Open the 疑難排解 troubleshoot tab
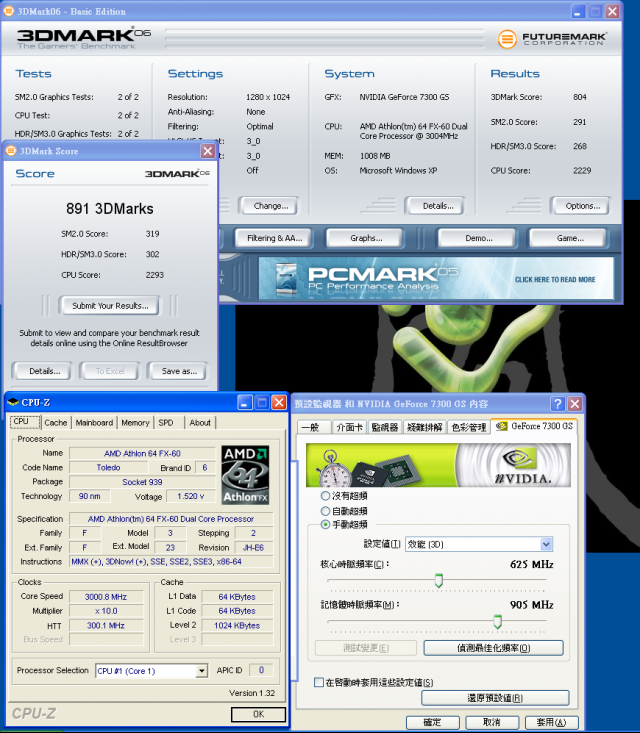Screen dimensions: 640x733 tap(424, 427)
